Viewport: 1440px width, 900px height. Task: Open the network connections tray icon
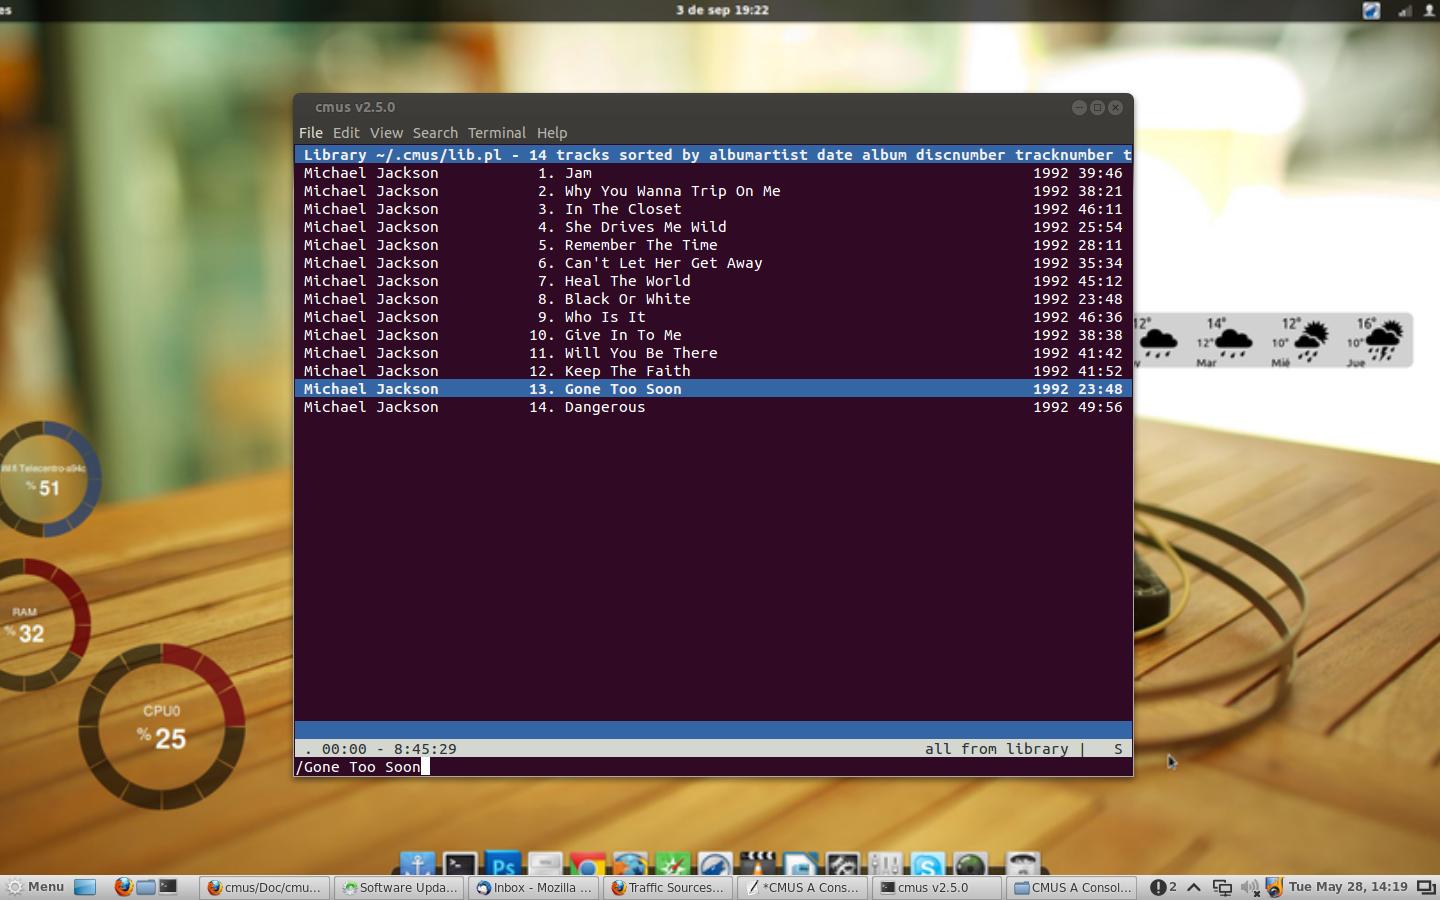[1222, 887]
